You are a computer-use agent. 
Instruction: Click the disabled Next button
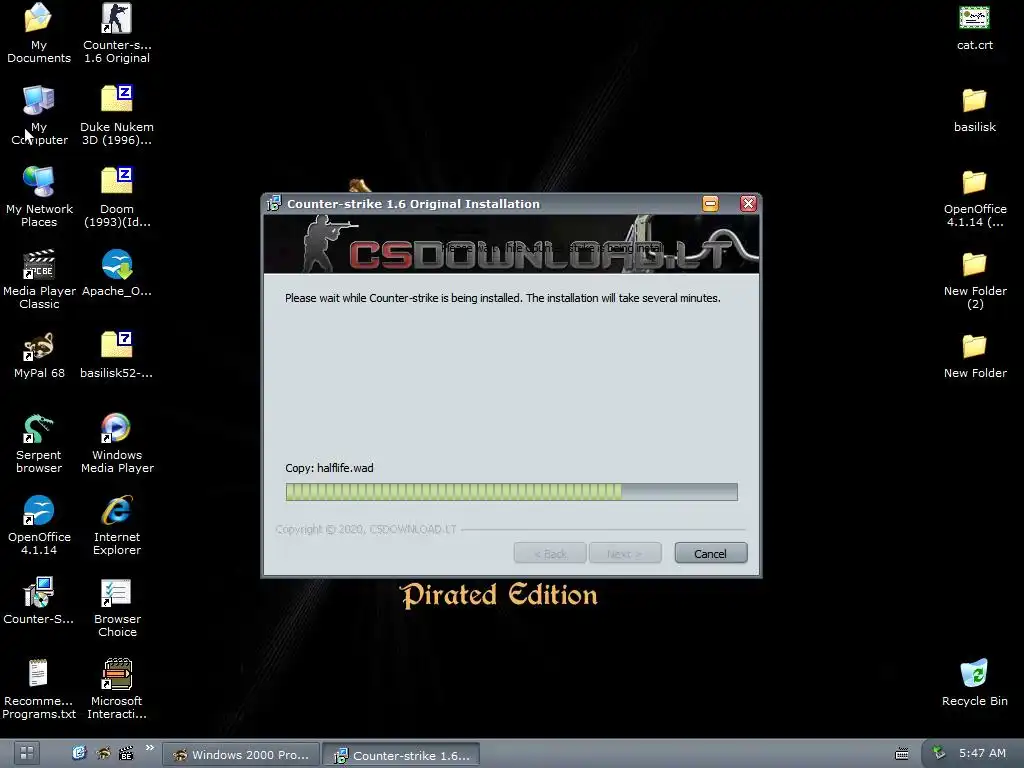(x=625, y=554)
